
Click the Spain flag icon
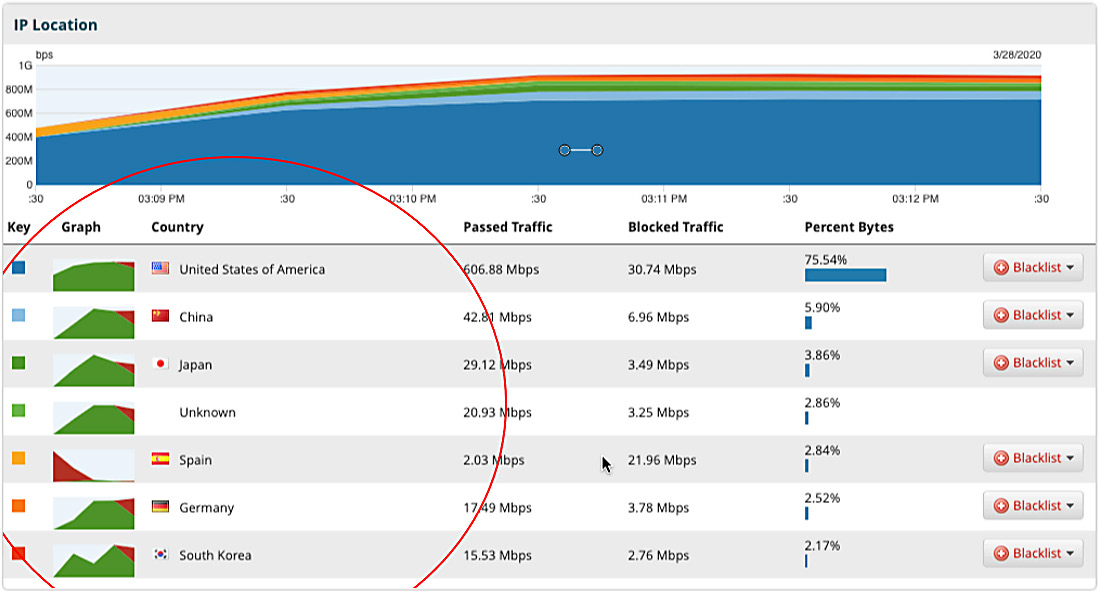click(x=160, y=459)
